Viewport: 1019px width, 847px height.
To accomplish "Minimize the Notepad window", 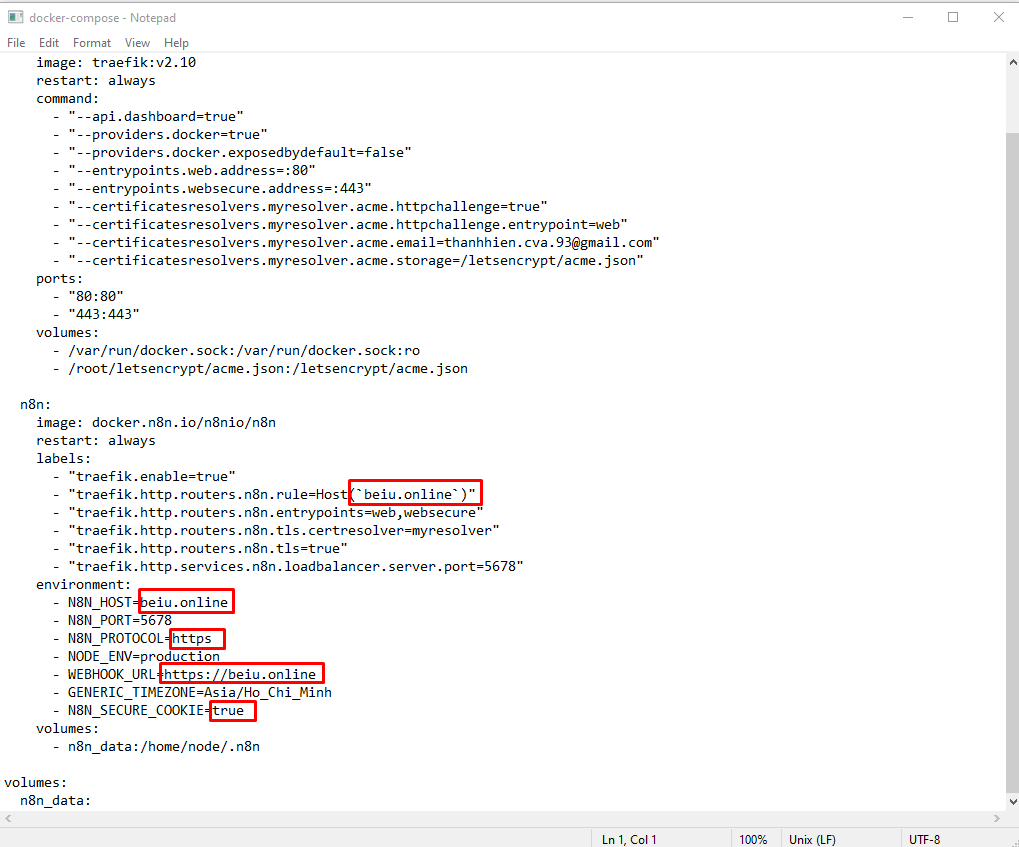I will click(x=908, y=18).
